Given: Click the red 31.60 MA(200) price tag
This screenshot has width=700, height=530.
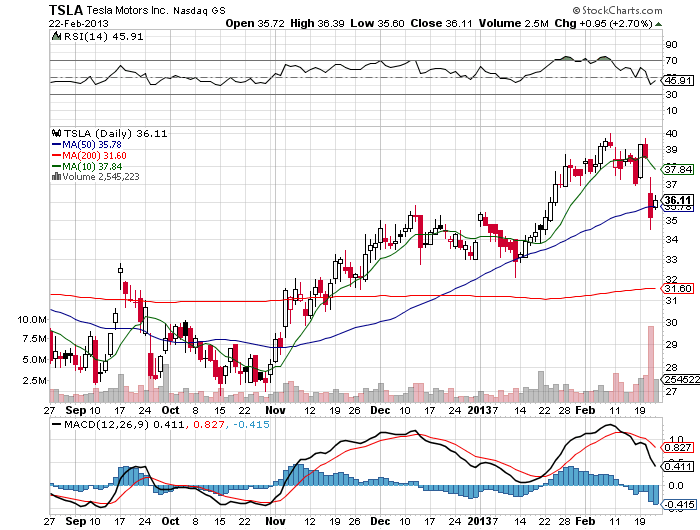Looking at the screenshot, I should pos(678,288).
